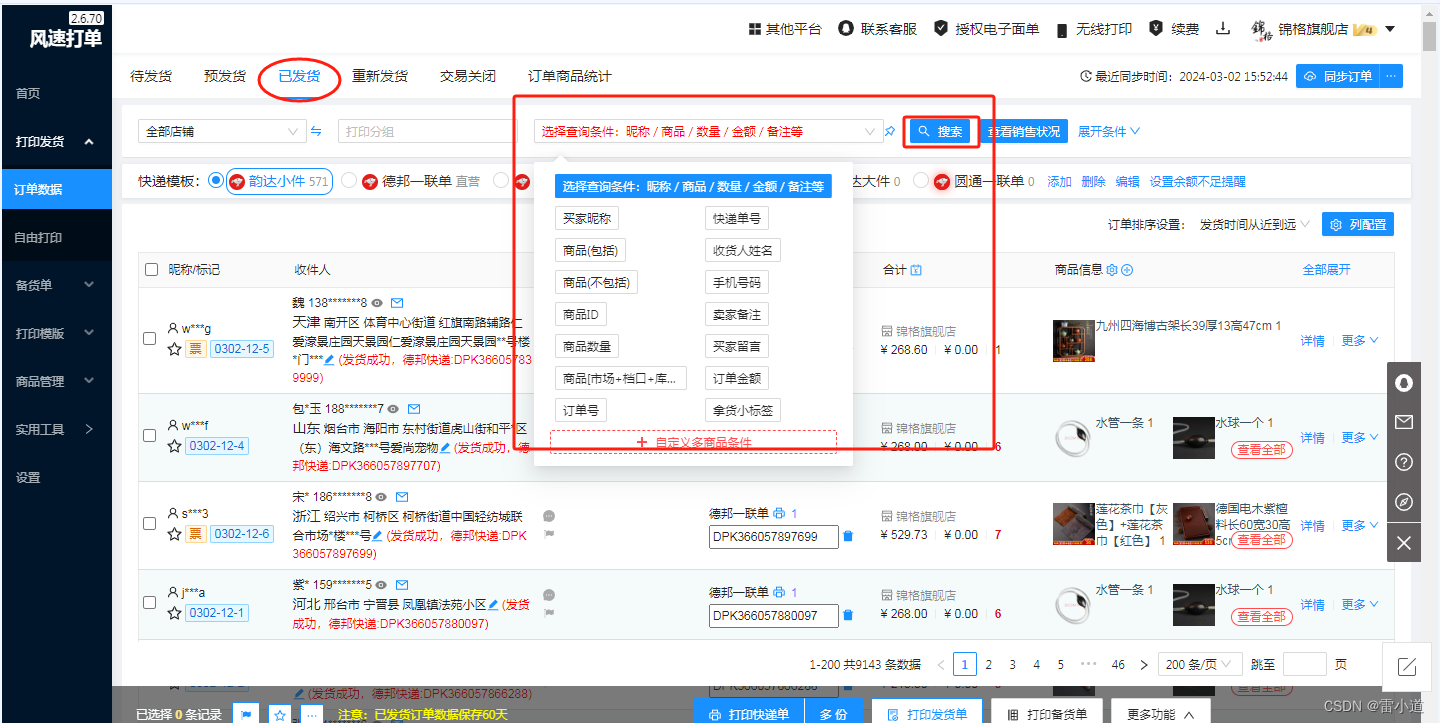Click the swap icon beside 全部店铺 dropdown
The height and width of the screenshot is (723, 1440).
[x=316, y=131]
